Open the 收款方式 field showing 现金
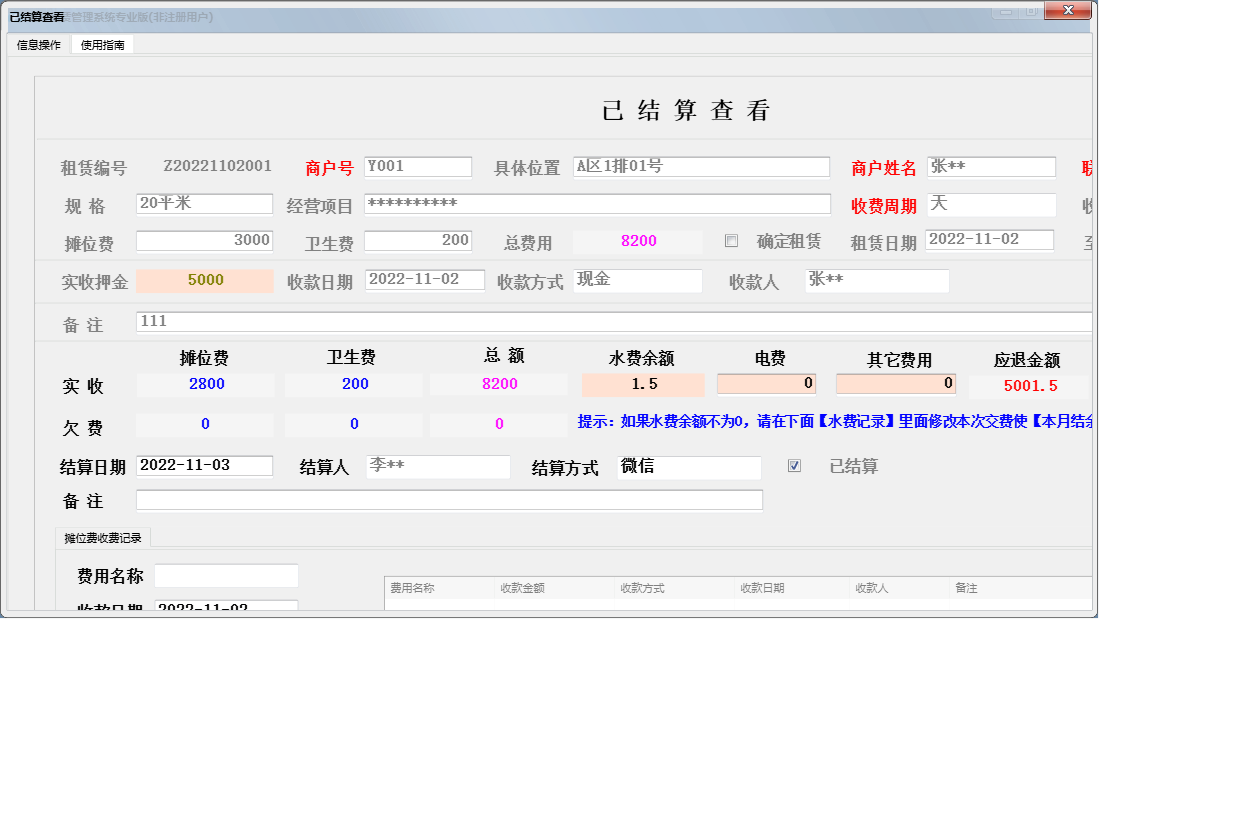Viewport: 1237px width, 822px height. 638,281
